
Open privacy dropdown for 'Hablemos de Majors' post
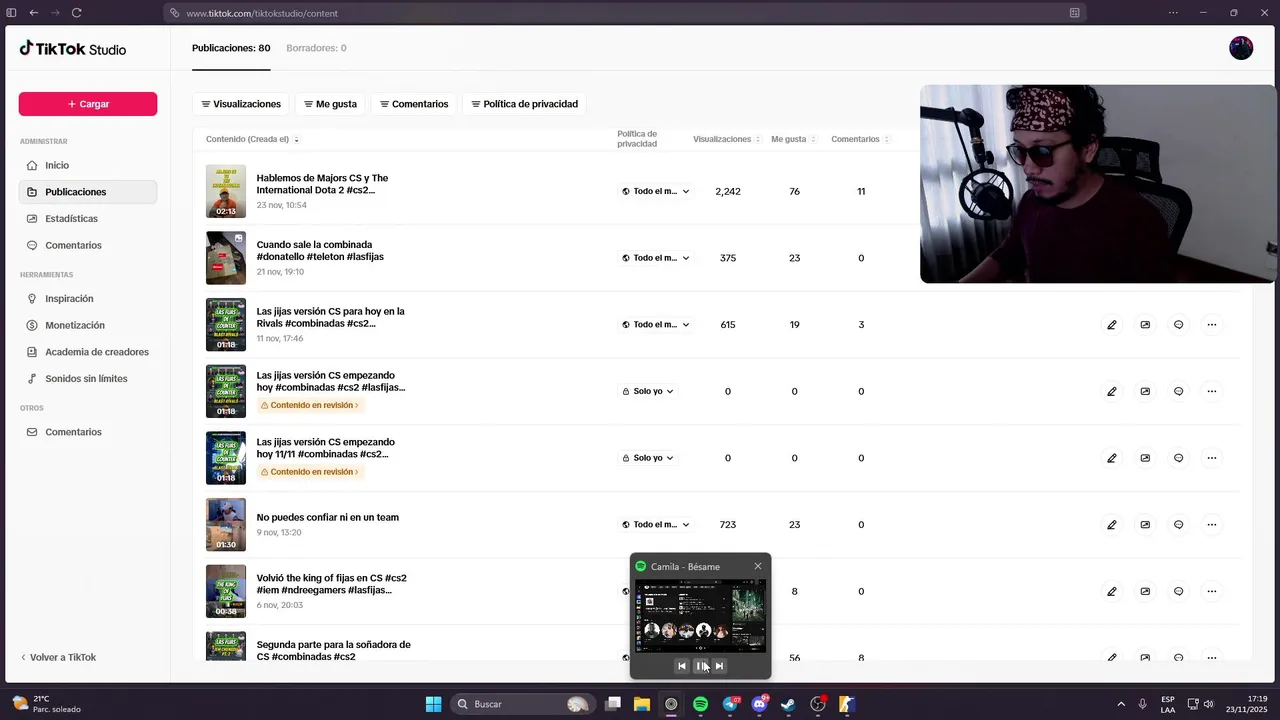click(656, 191)
